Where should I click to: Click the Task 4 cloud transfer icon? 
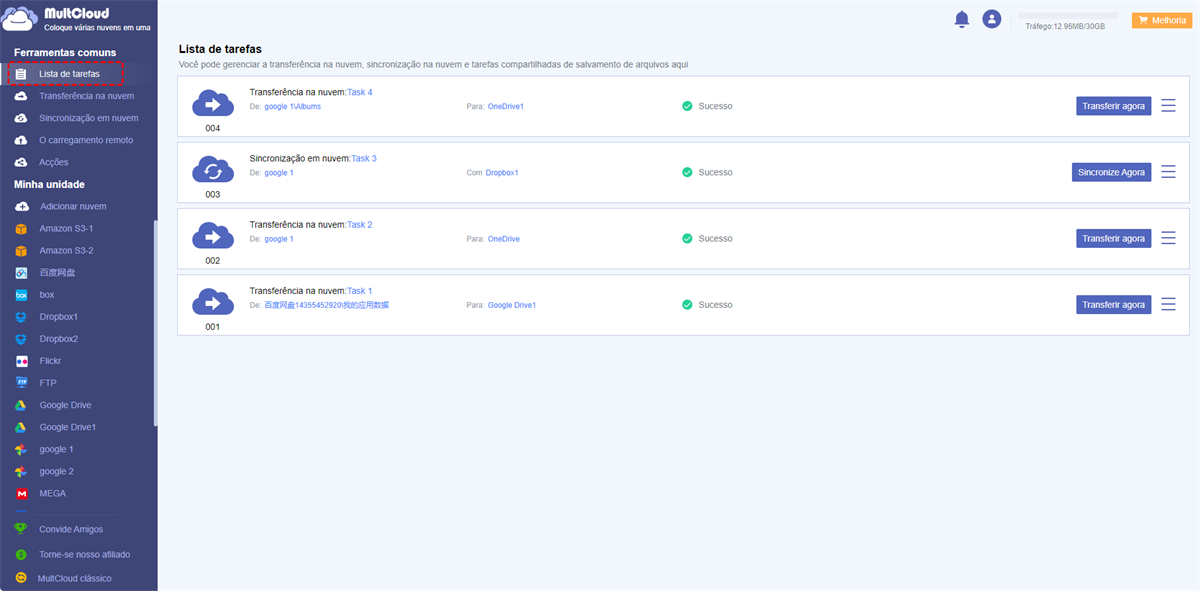[212, 103]
